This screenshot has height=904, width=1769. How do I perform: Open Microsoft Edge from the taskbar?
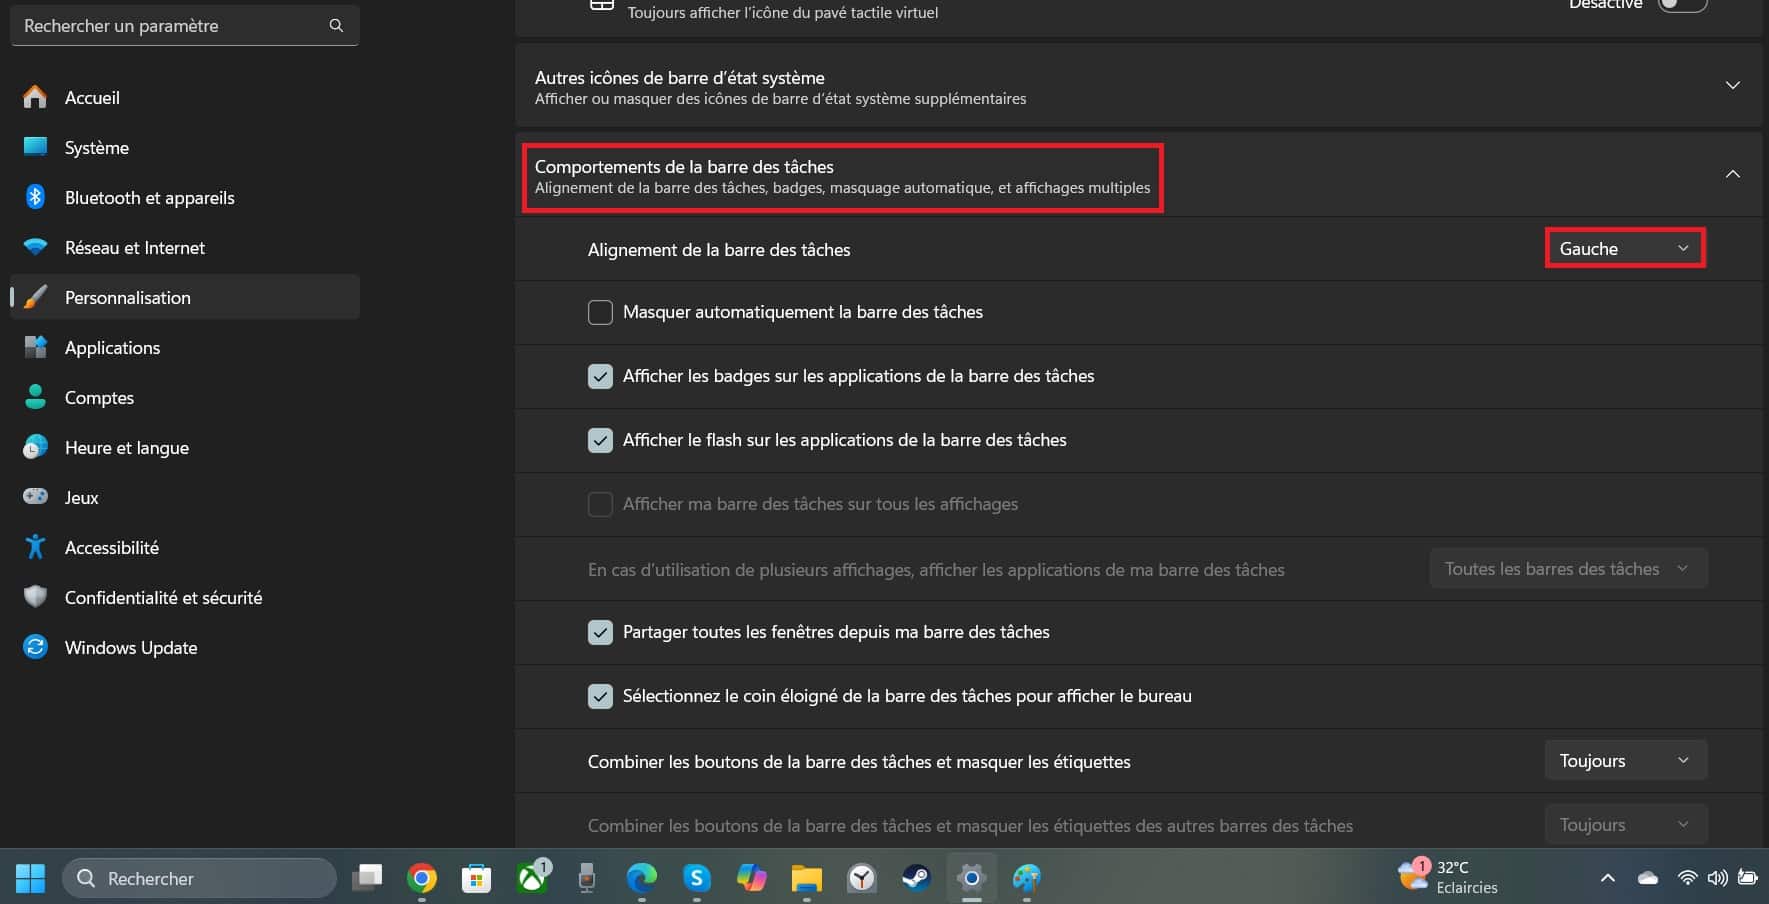[x=641, y=878]
